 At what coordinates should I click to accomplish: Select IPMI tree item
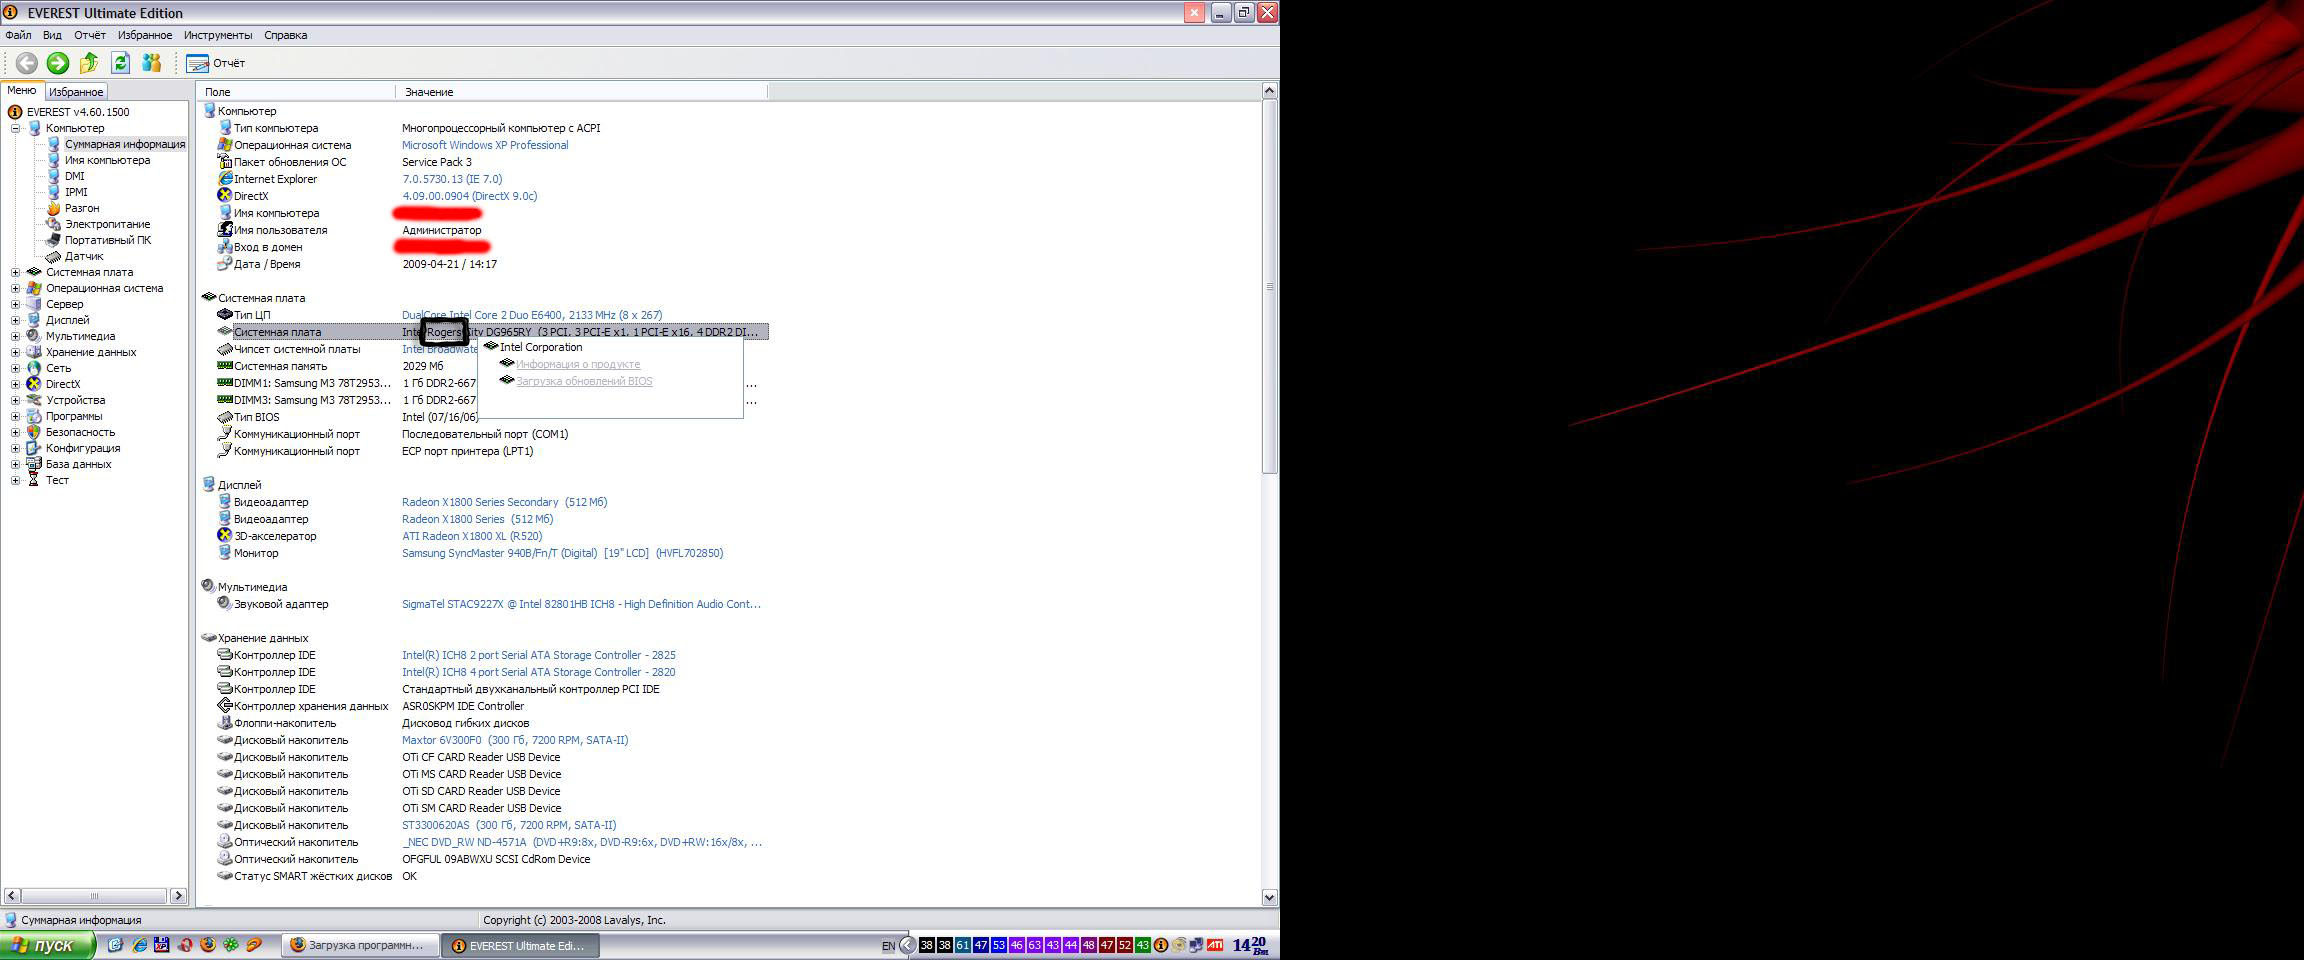point(76,192)
